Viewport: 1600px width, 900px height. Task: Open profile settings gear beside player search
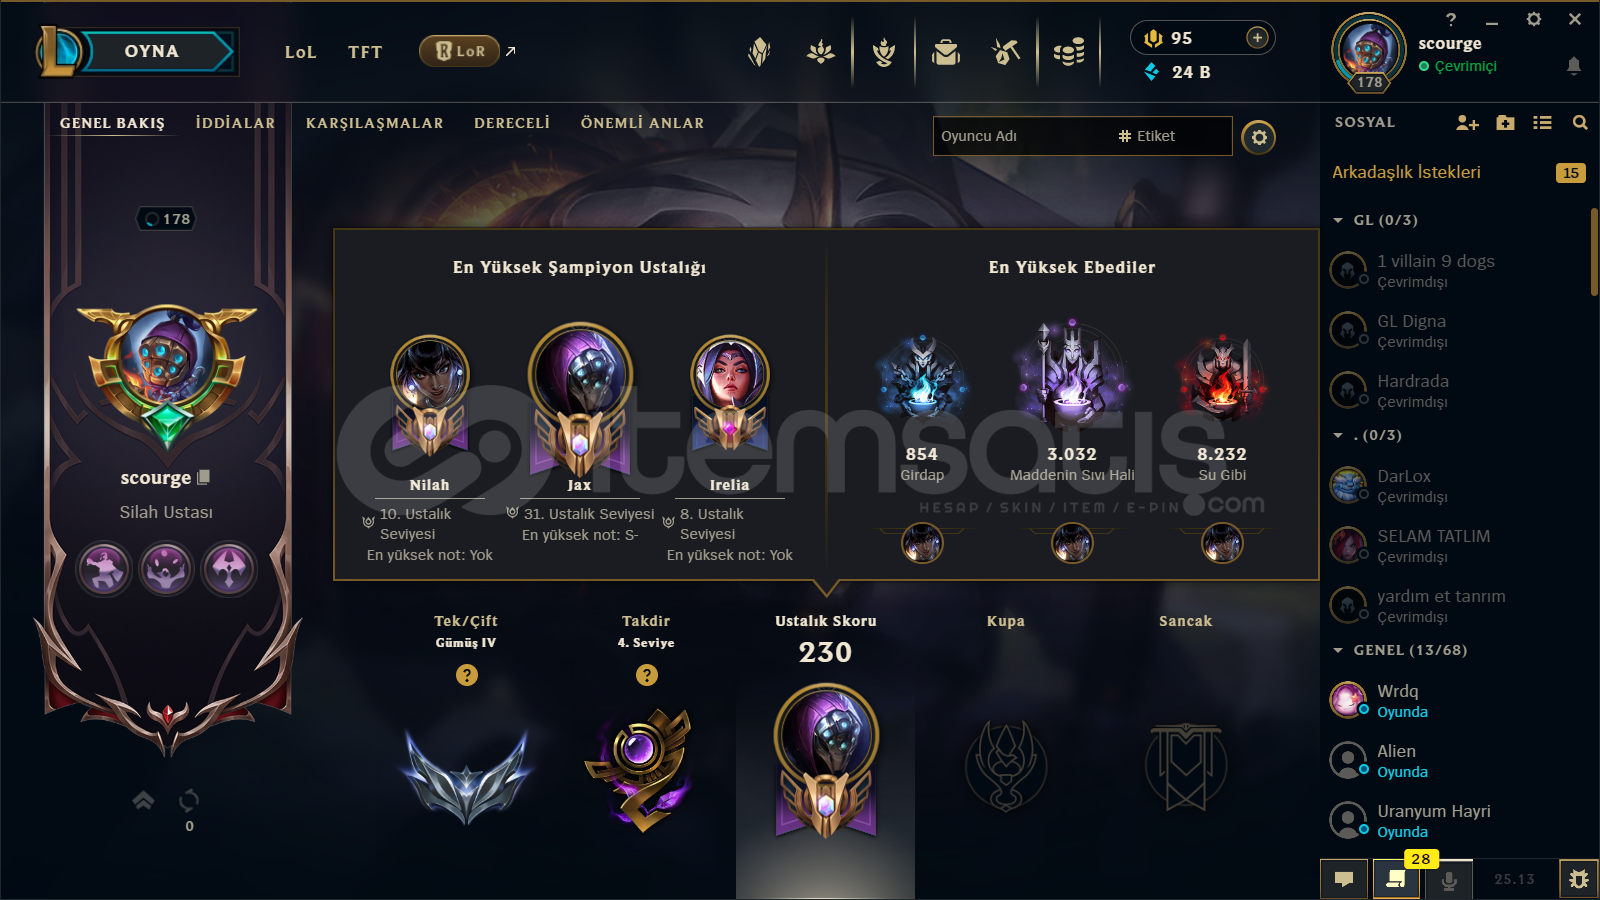tap(1259, 137)
